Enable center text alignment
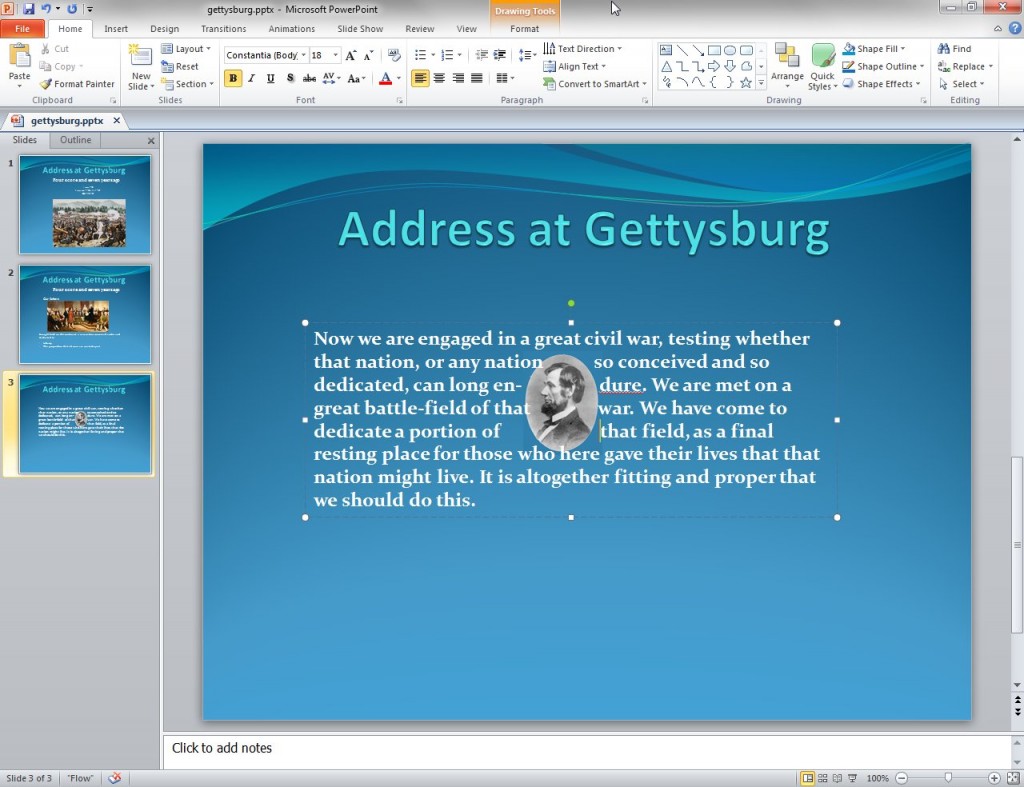The height and width of the screenshot is (787, 1024). tap(439, 78)
